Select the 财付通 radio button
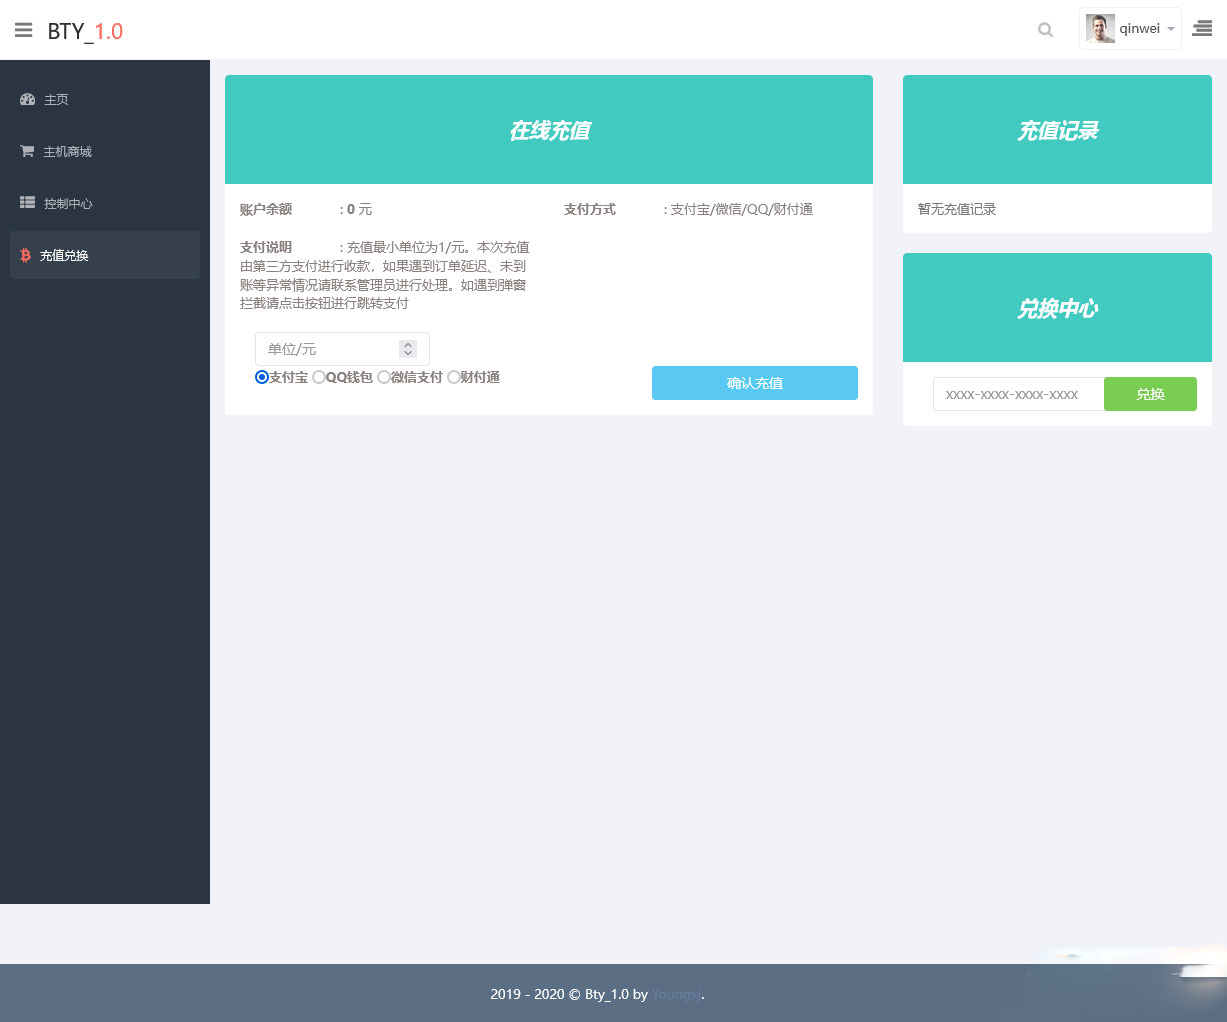Viewport: 1227px width, 1022px height. 453,377
